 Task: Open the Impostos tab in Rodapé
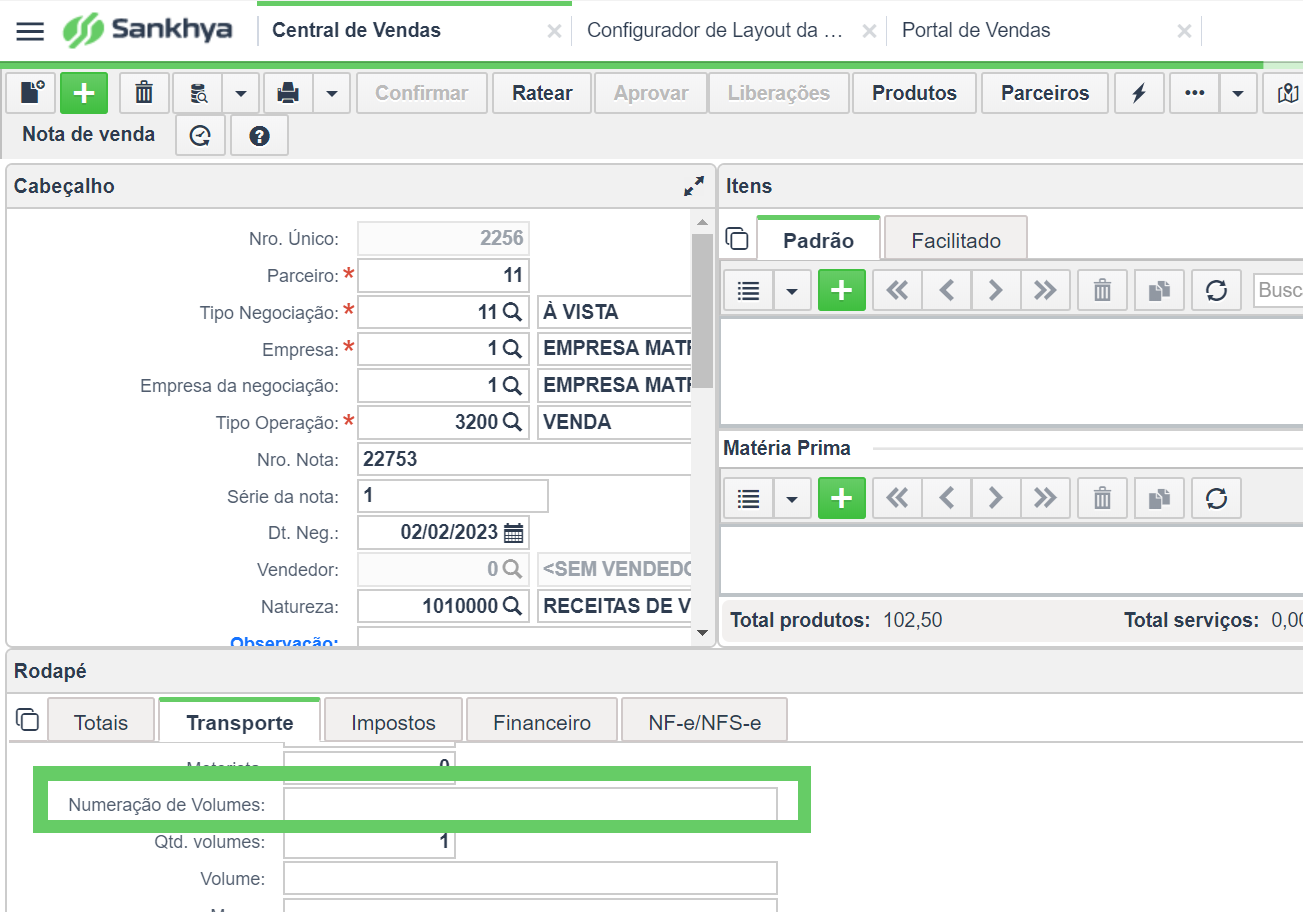(393, 722)
